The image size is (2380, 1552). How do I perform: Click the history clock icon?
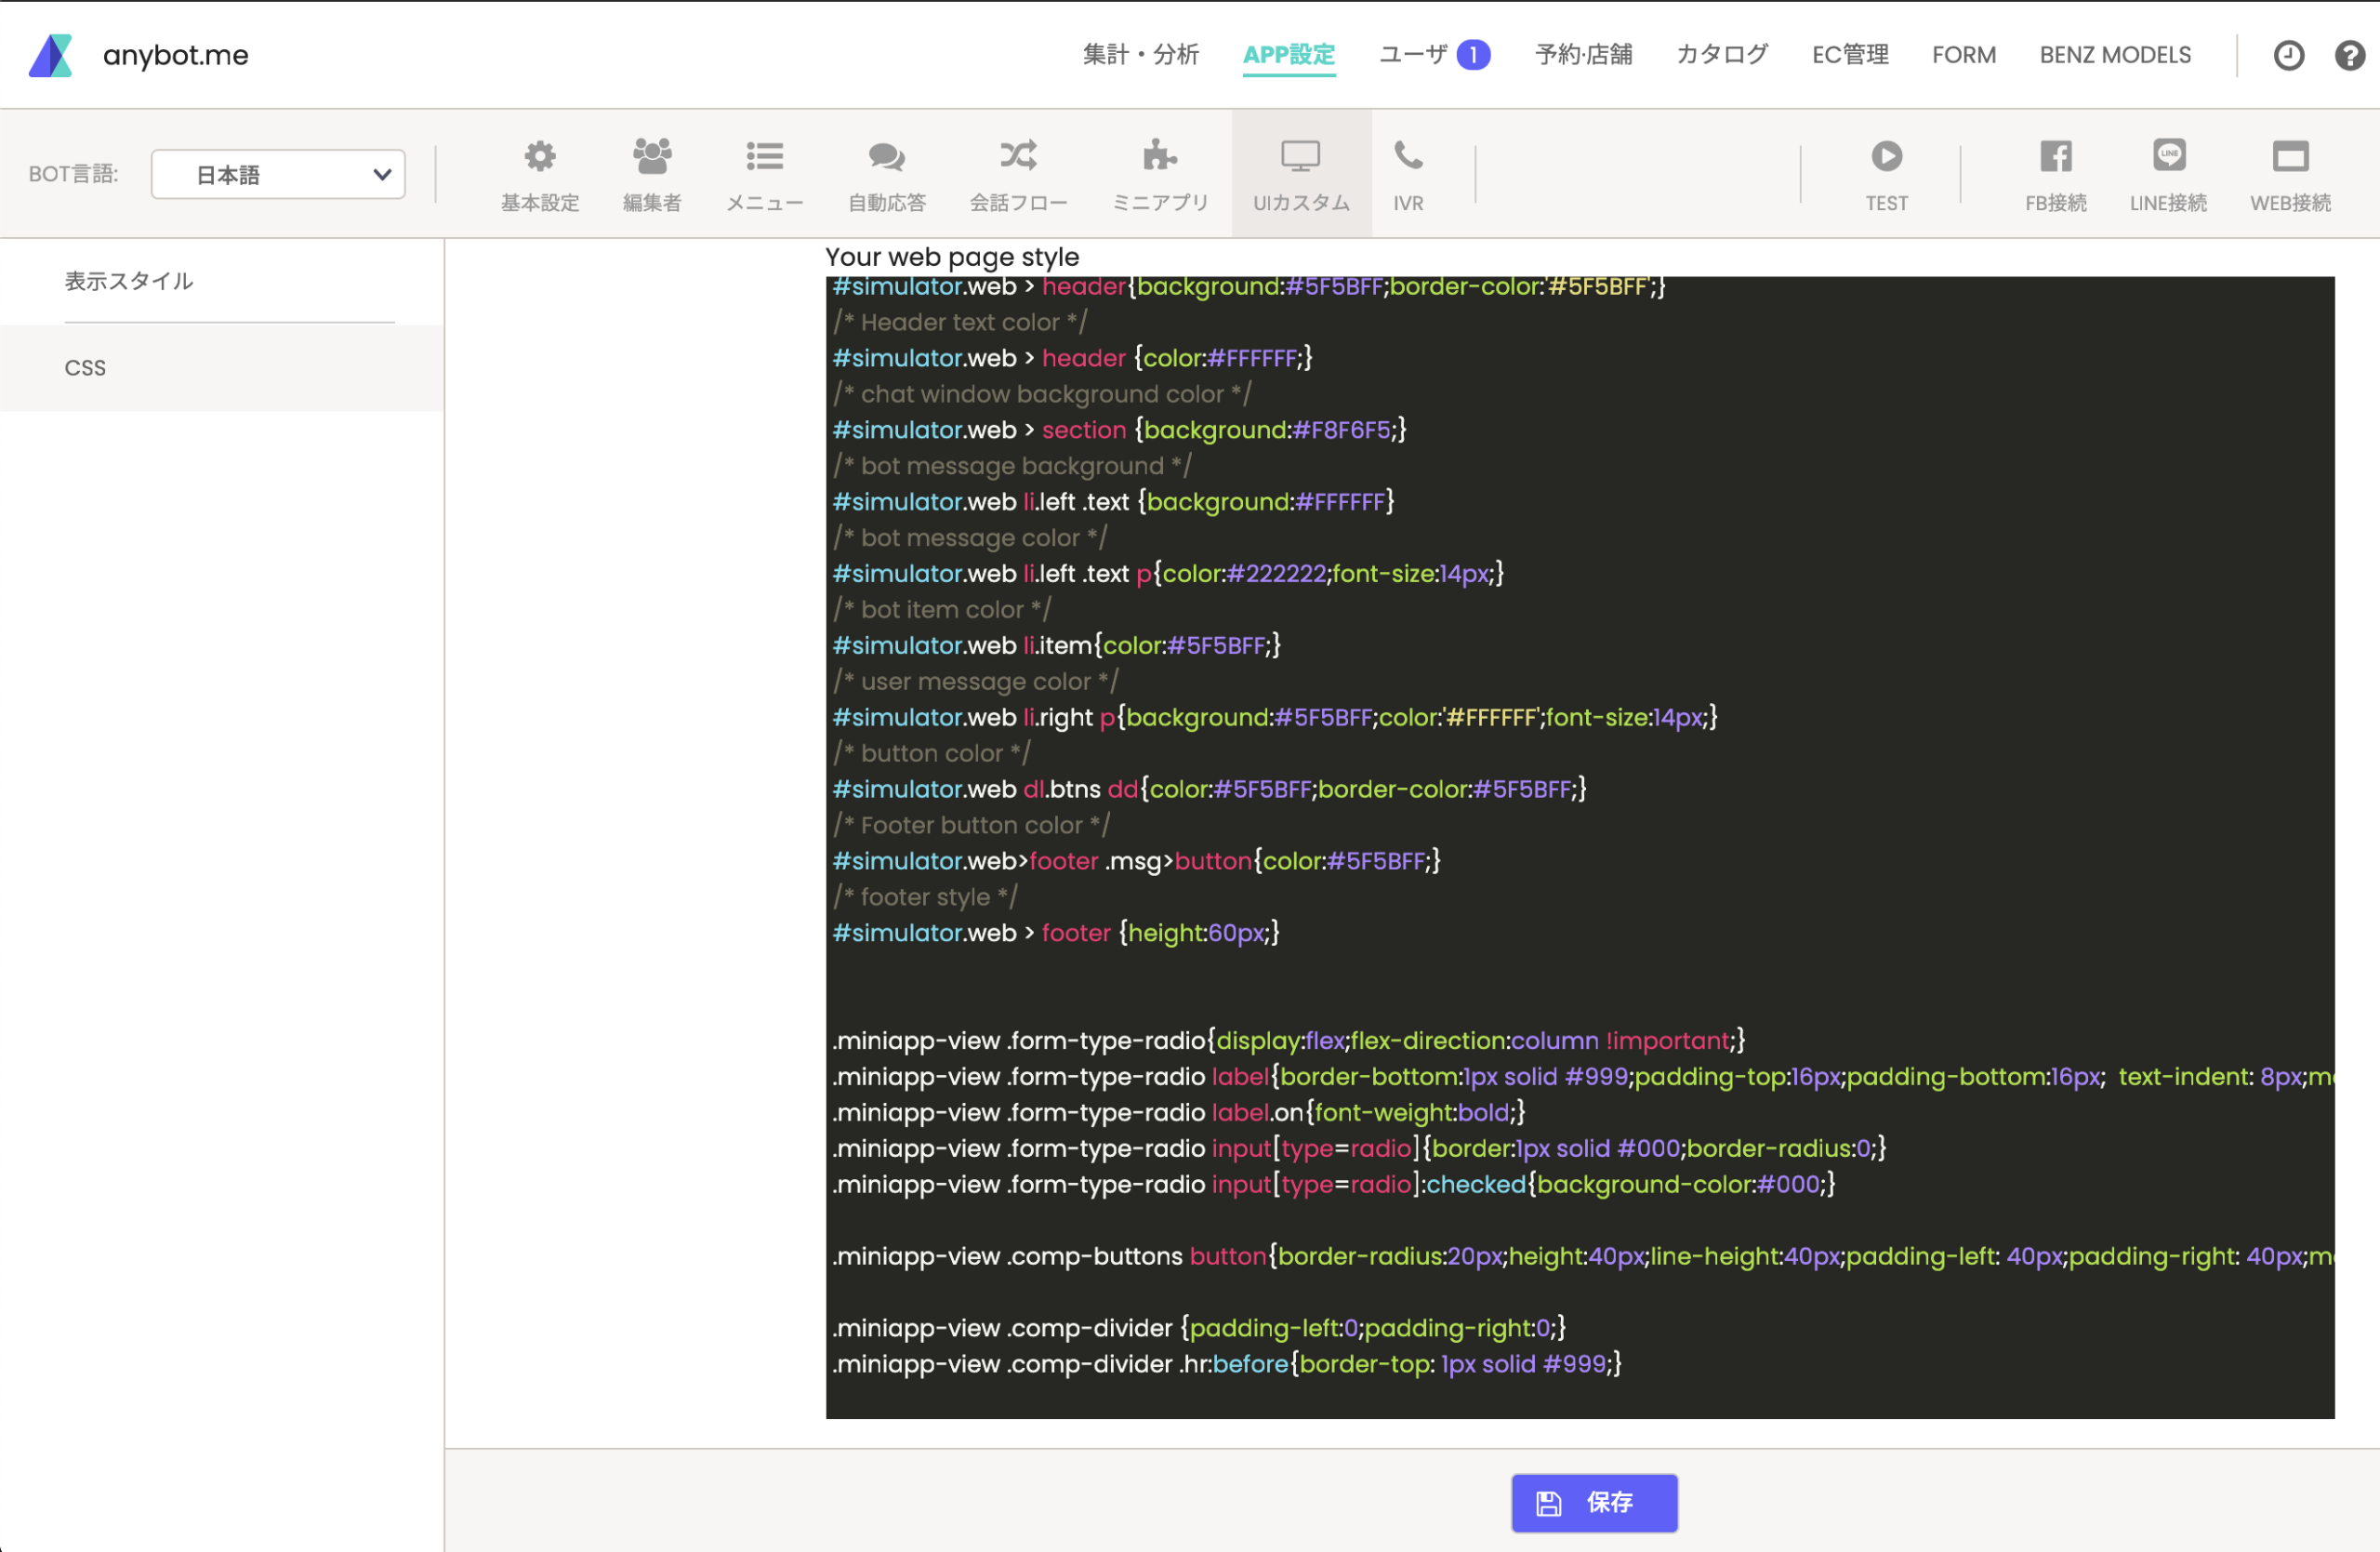coord(2289,55)
